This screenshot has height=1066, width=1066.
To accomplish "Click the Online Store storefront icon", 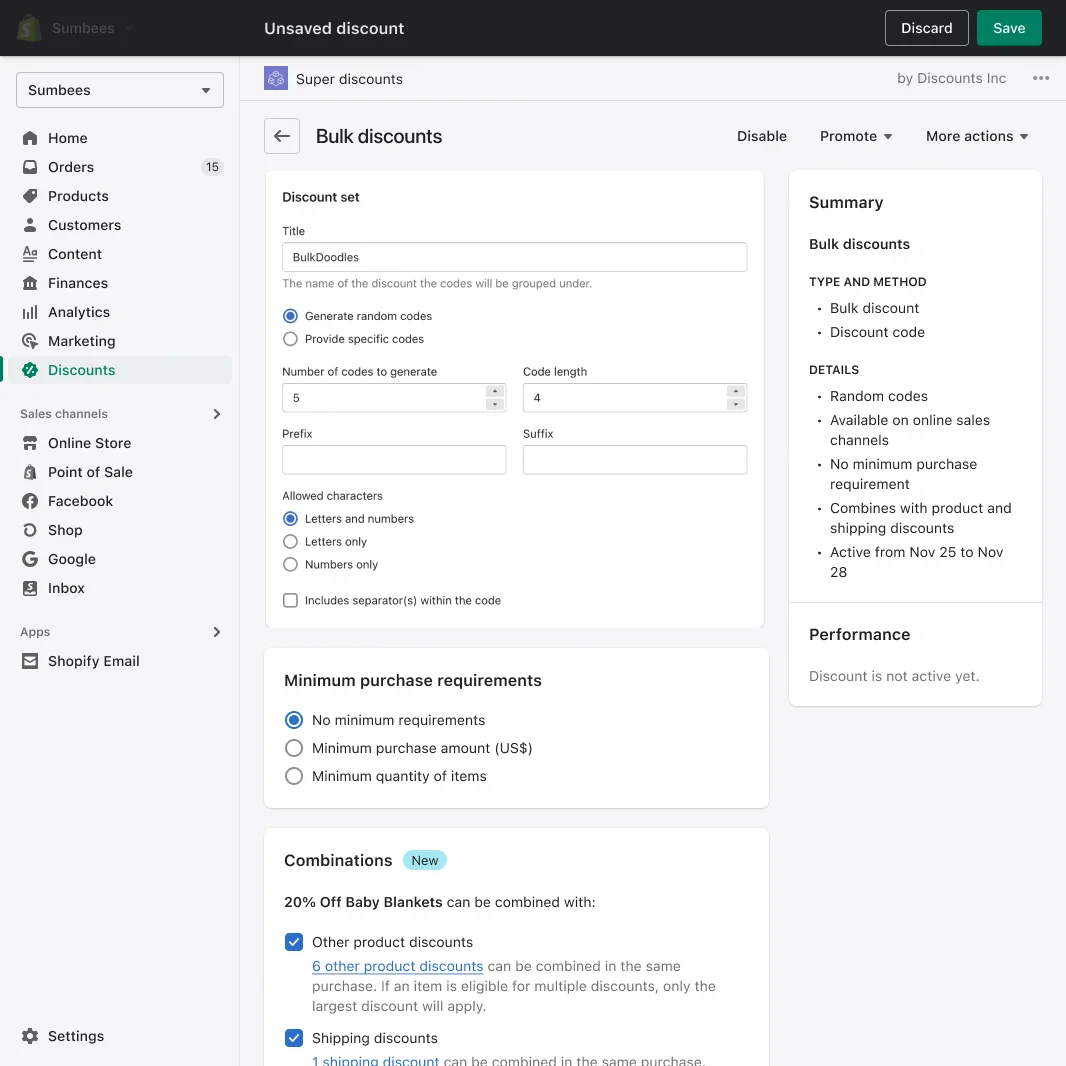I will [30, 443].
